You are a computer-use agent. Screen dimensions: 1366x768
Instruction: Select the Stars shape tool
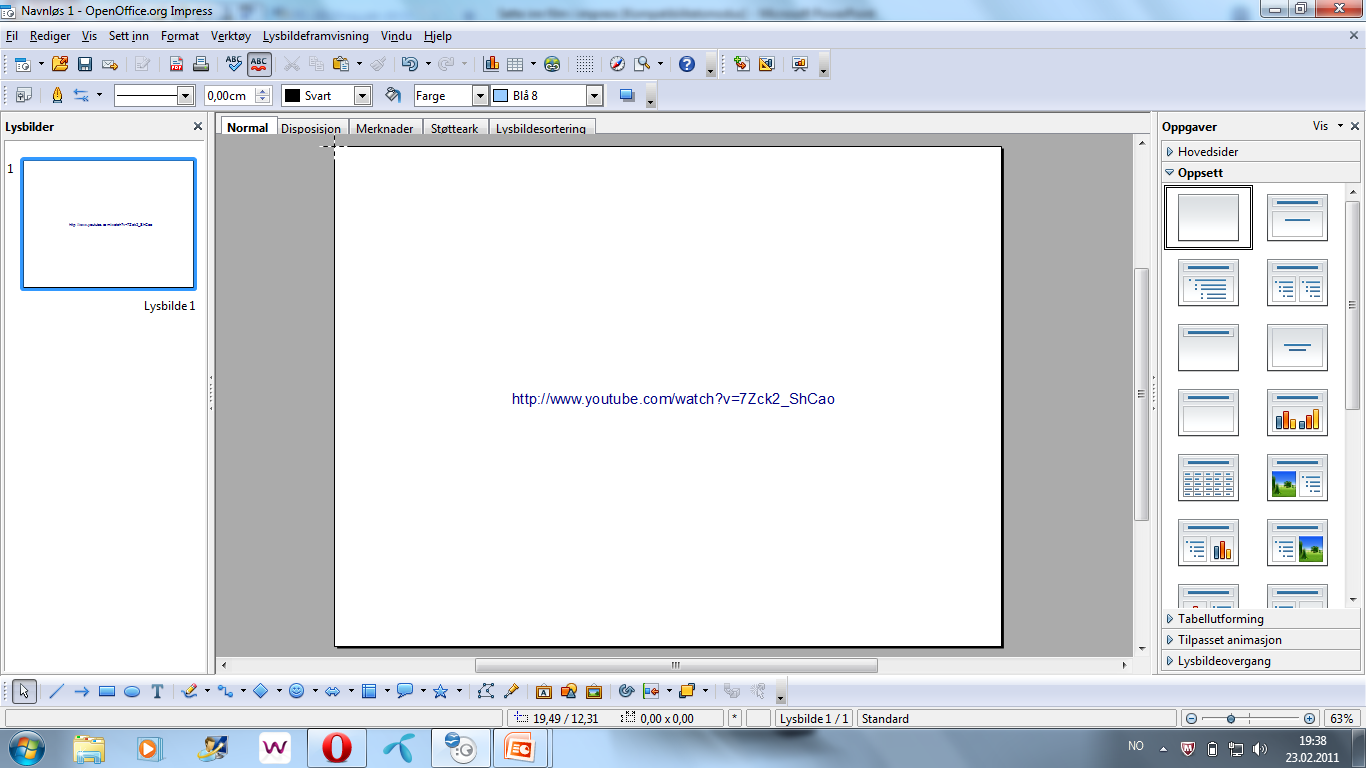440,691
